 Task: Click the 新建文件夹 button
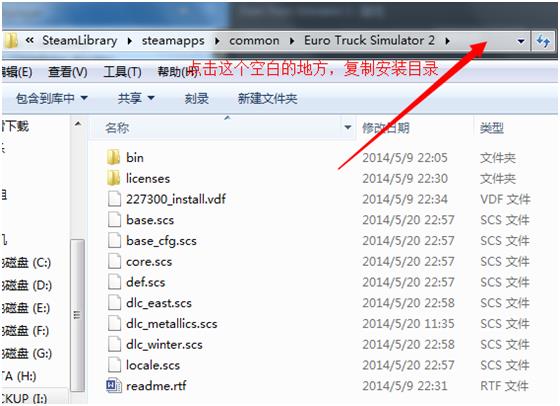pos(268,99)
